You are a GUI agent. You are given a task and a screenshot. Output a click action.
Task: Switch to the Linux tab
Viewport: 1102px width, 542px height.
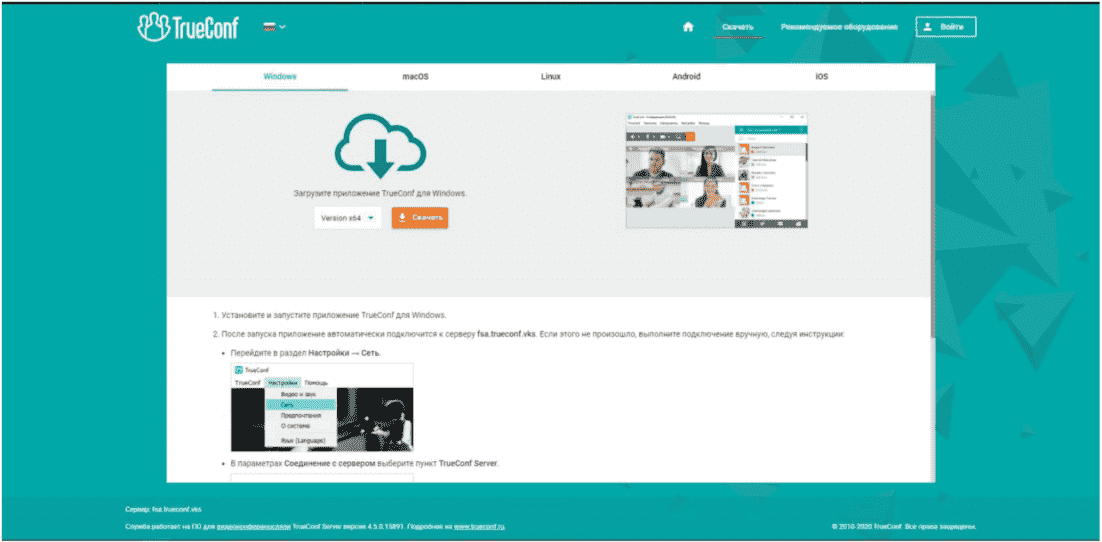click(551, 77)
